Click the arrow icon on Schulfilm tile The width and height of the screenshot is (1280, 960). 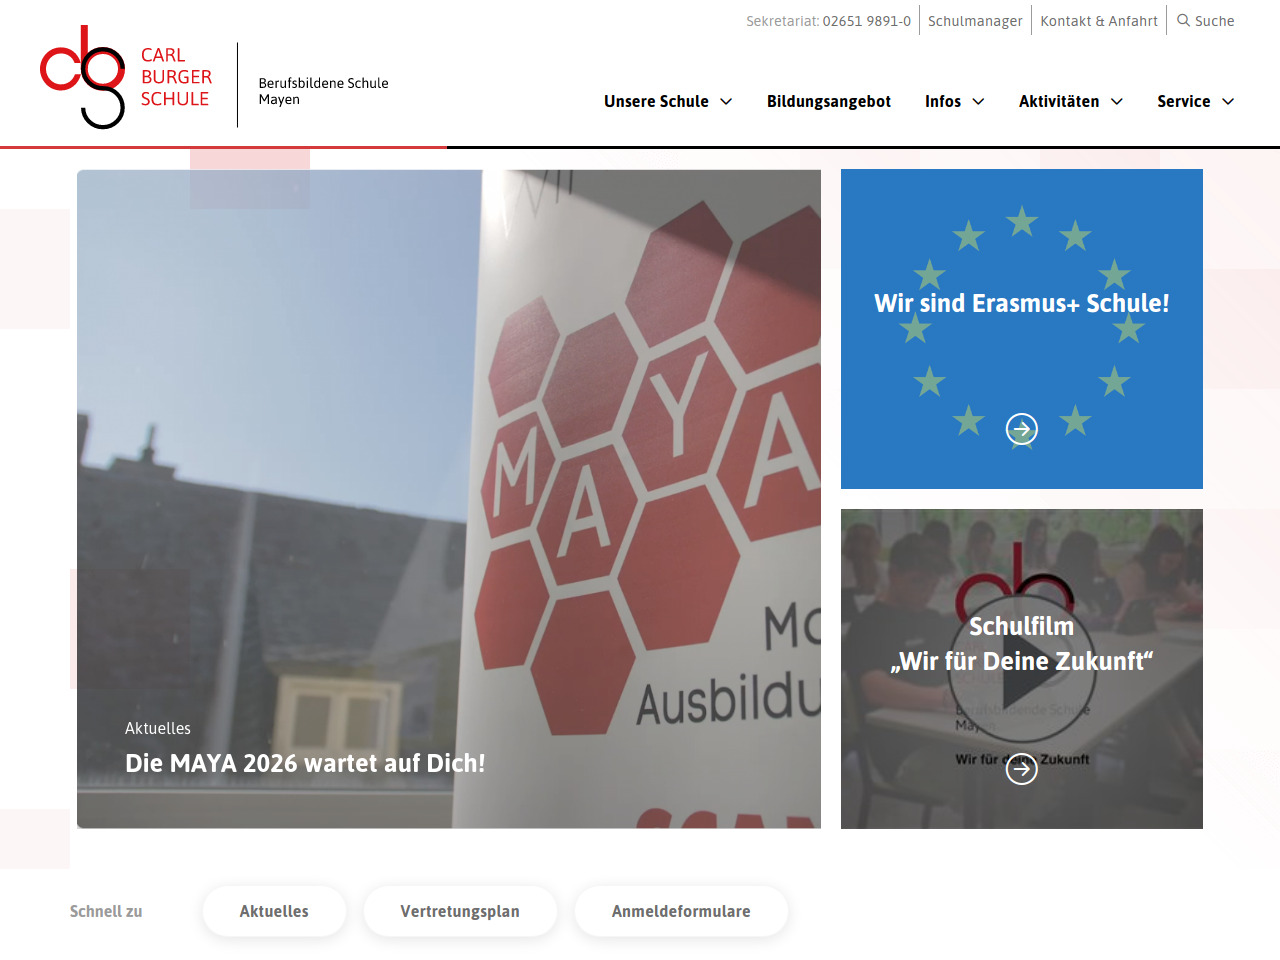(1021, 769)
